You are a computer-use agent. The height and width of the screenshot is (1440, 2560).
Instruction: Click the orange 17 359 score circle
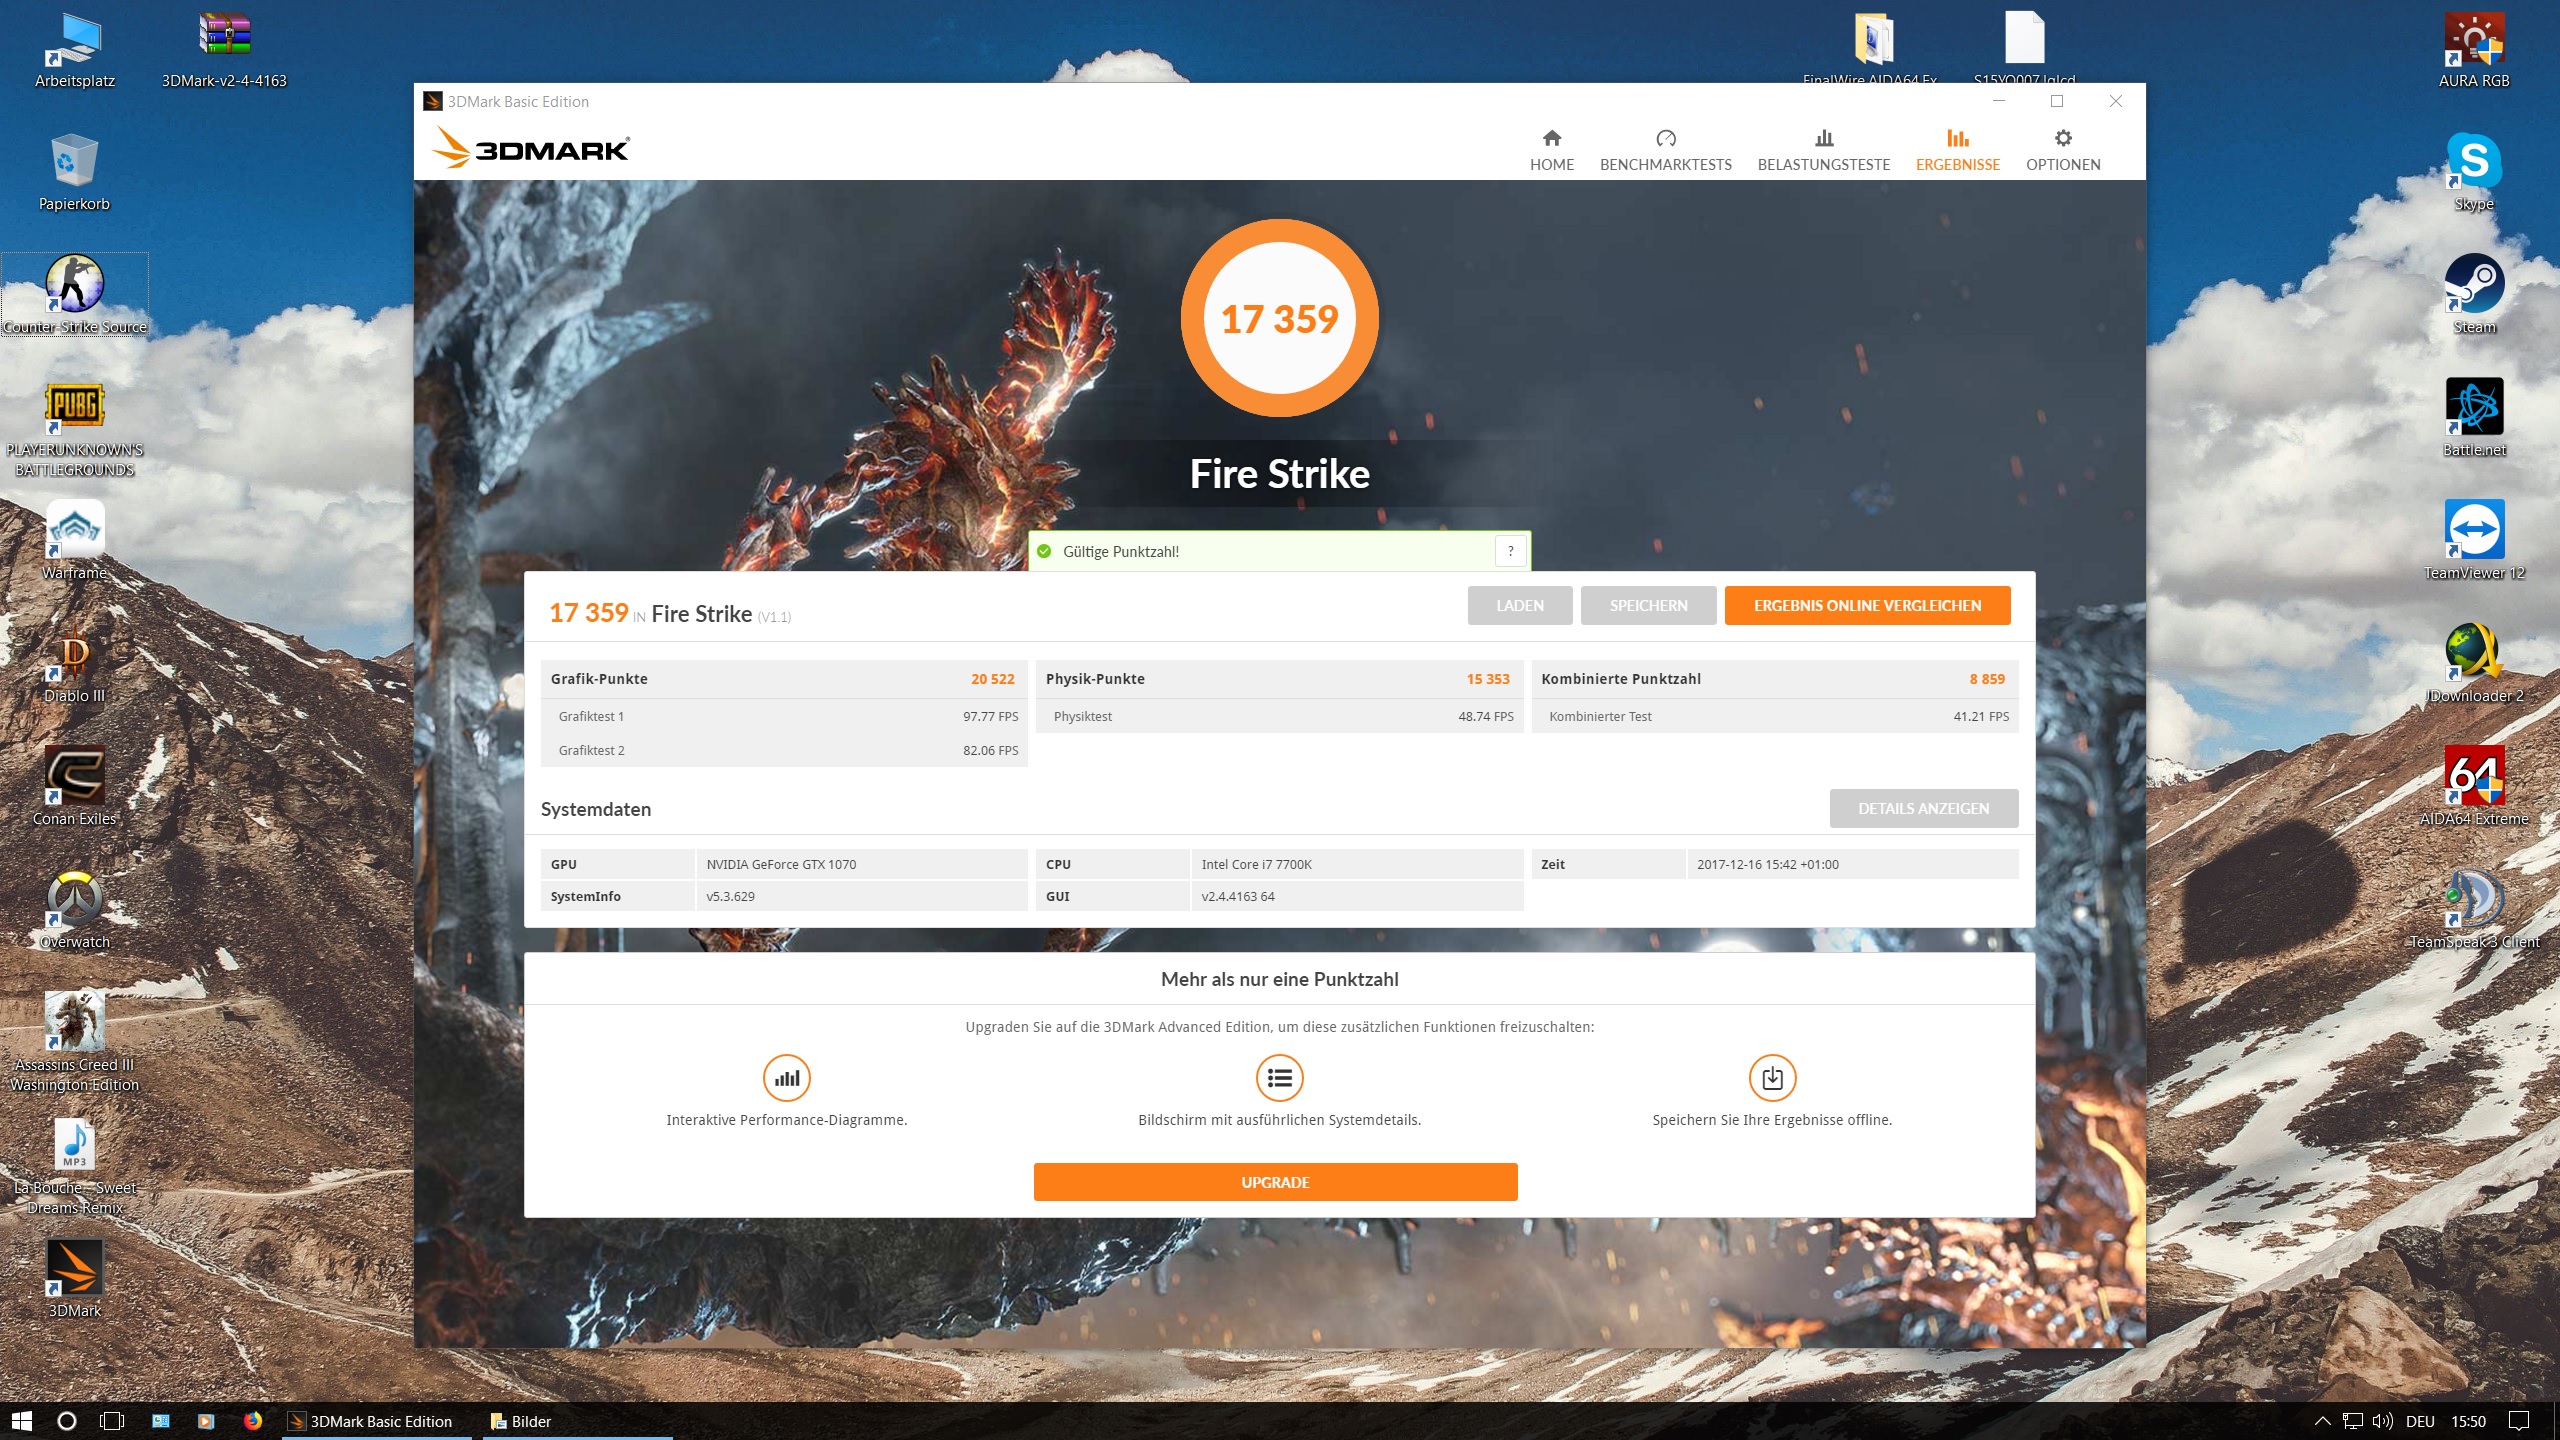click(1279, 318)
